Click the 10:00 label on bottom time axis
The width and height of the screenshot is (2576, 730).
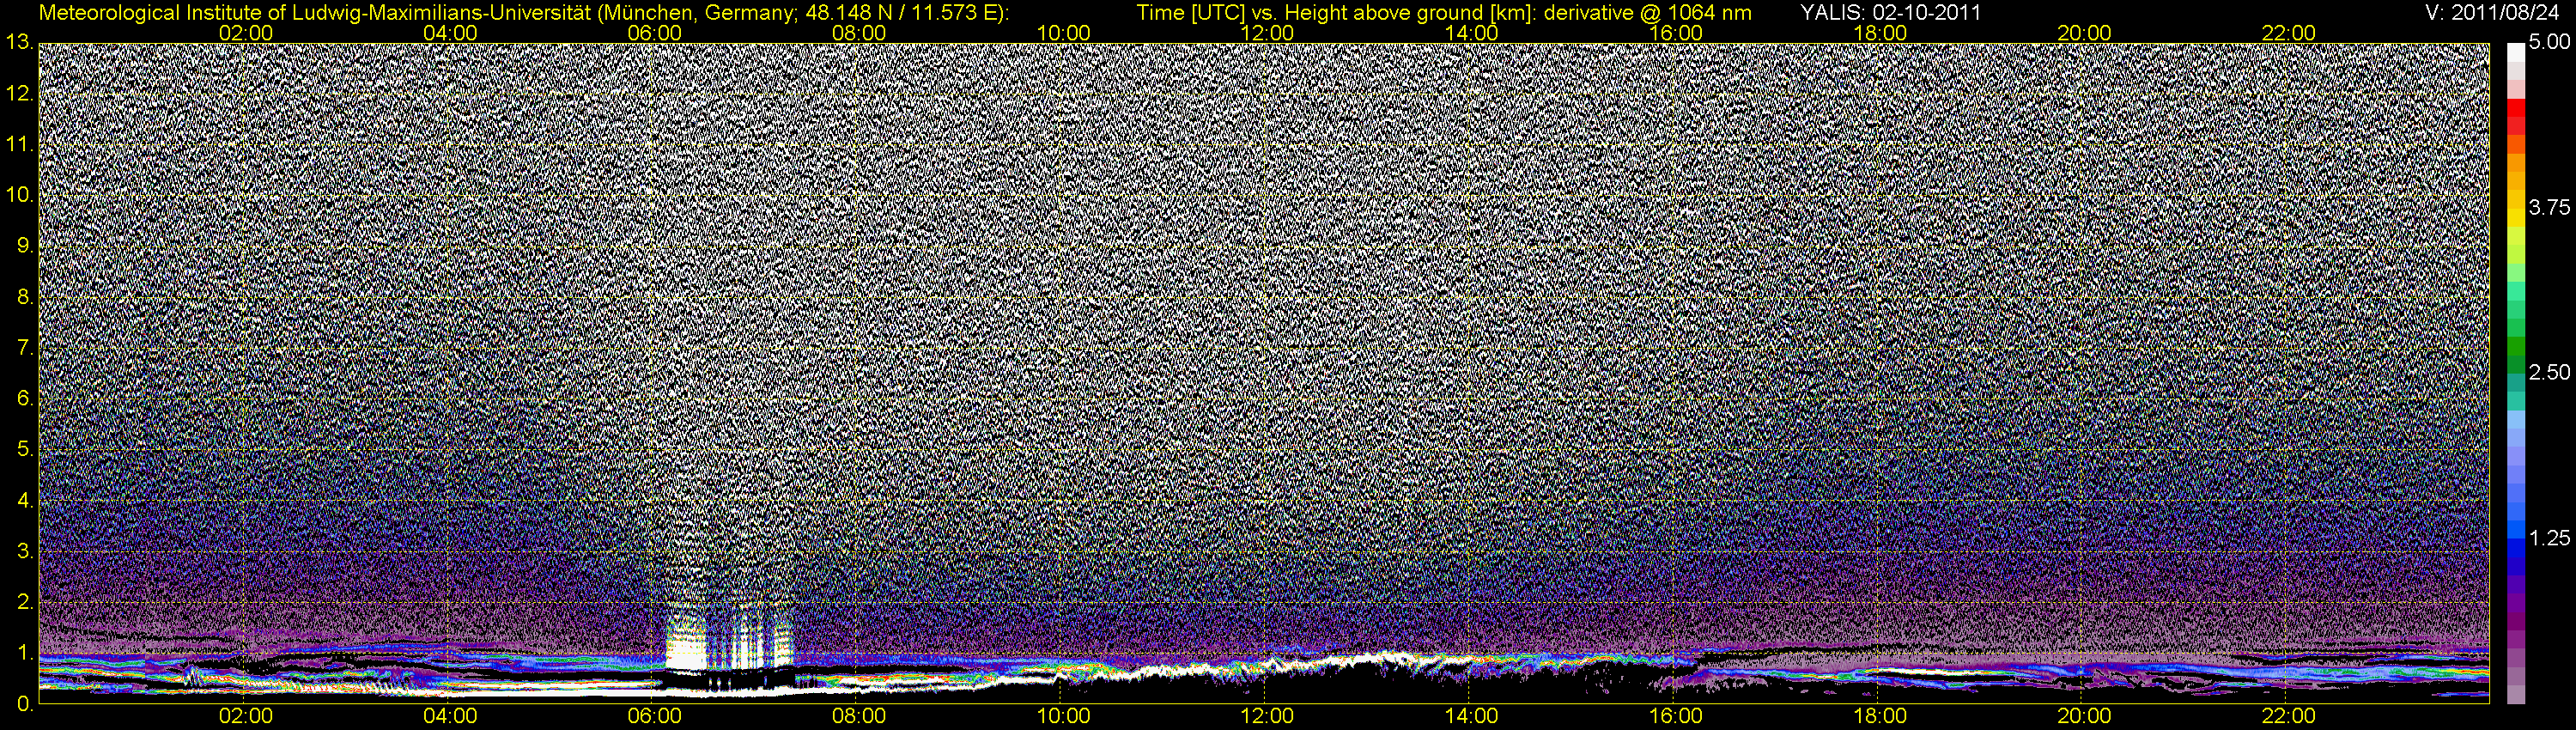1063,716
